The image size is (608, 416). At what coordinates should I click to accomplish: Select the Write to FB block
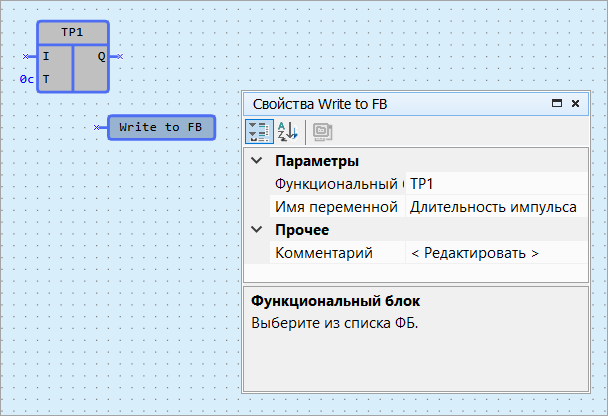coord(161,127)
